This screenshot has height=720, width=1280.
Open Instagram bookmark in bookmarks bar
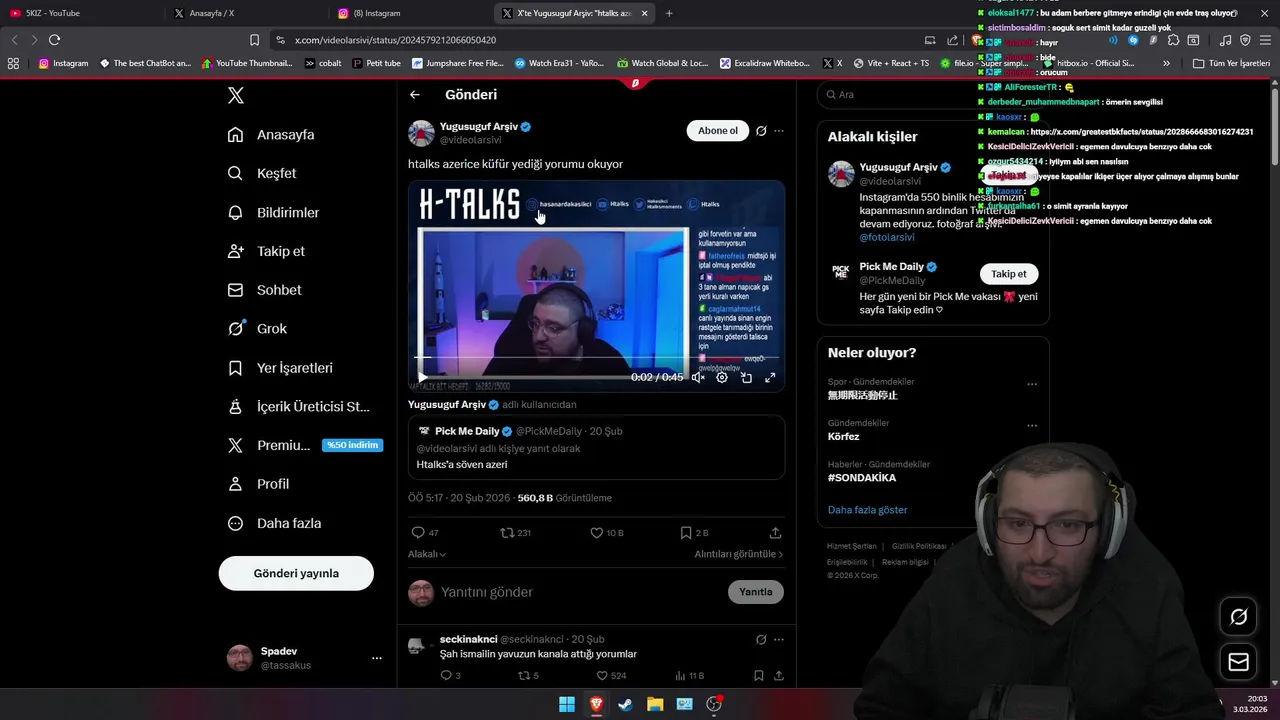[x=63, y=63]
